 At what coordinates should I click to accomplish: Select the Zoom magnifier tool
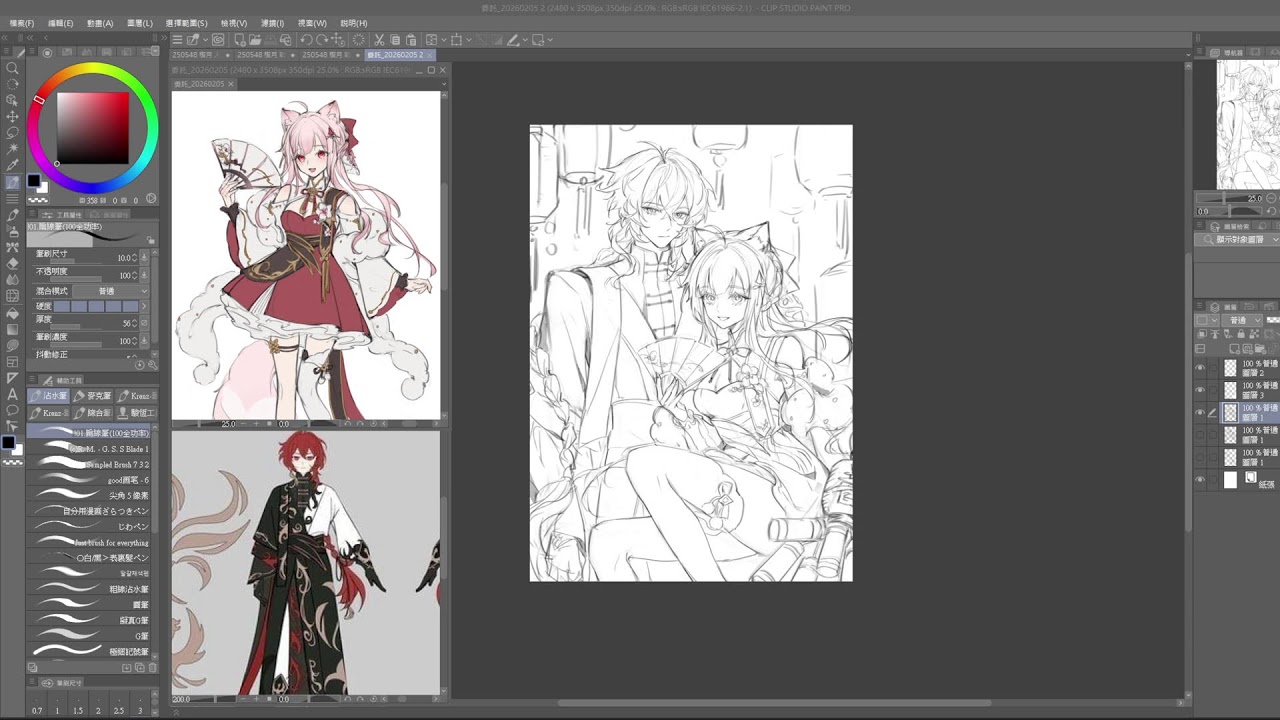coord(12,68)
